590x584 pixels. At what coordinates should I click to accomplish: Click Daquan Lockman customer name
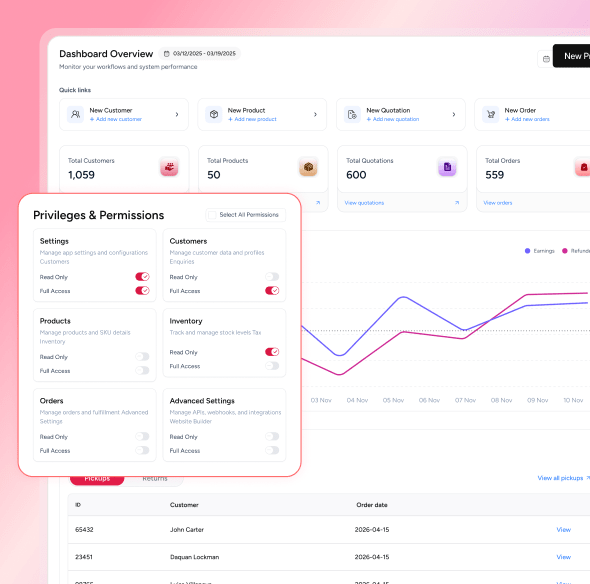[195, 557]
